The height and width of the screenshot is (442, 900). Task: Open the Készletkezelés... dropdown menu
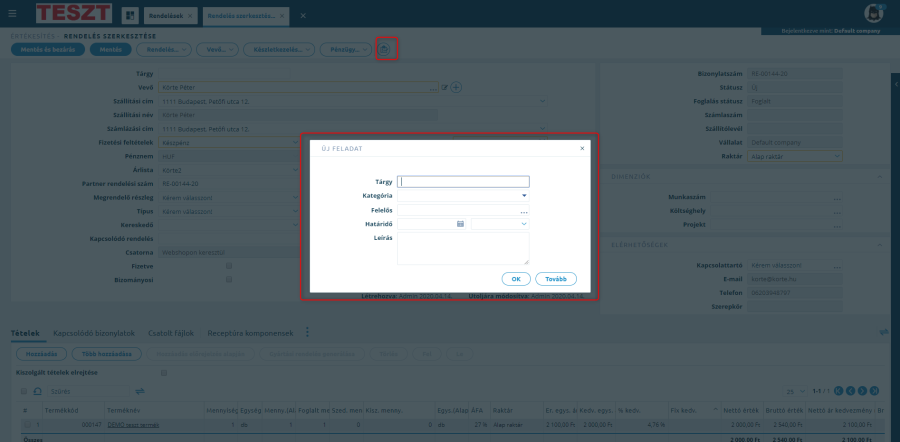280,50
